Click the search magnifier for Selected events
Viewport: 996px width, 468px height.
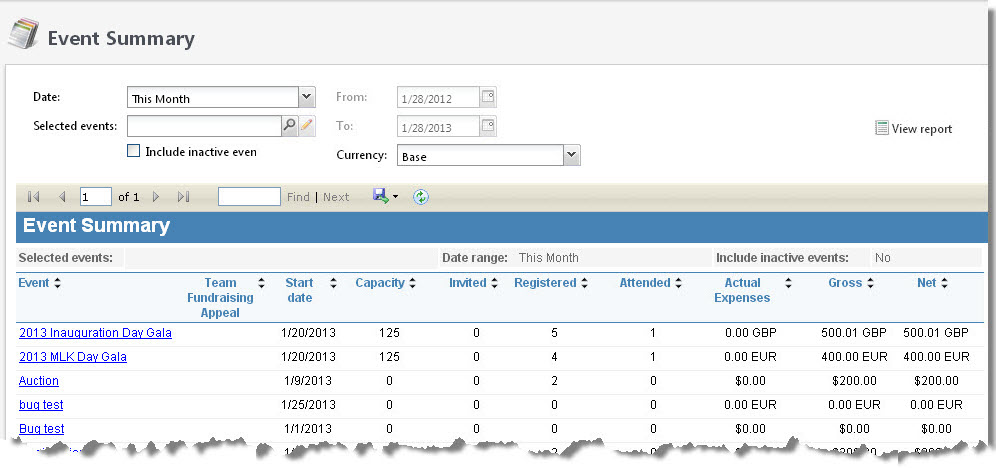click(290, 126)
